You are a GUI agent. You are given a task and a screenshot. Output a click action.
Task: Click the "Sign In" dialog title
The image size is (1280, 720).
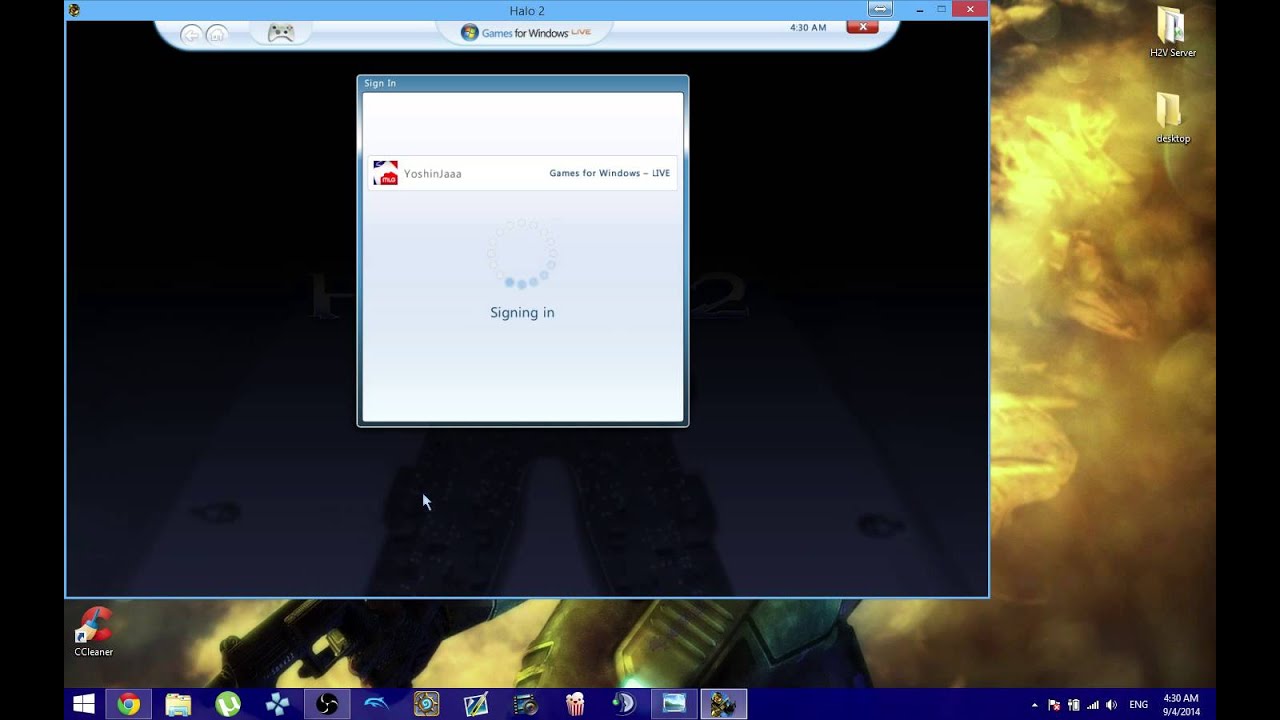pos(380,83)
